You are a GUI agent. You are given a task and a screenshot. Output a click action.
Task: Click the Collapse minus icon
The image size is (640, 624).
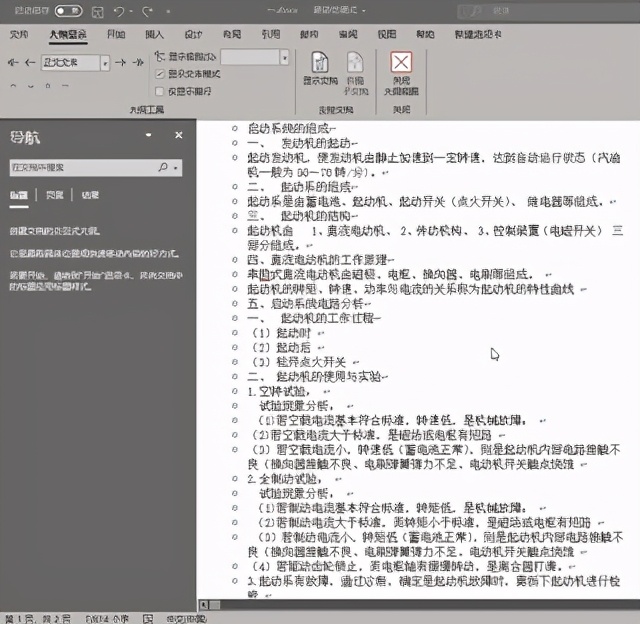tap(65, 86)
